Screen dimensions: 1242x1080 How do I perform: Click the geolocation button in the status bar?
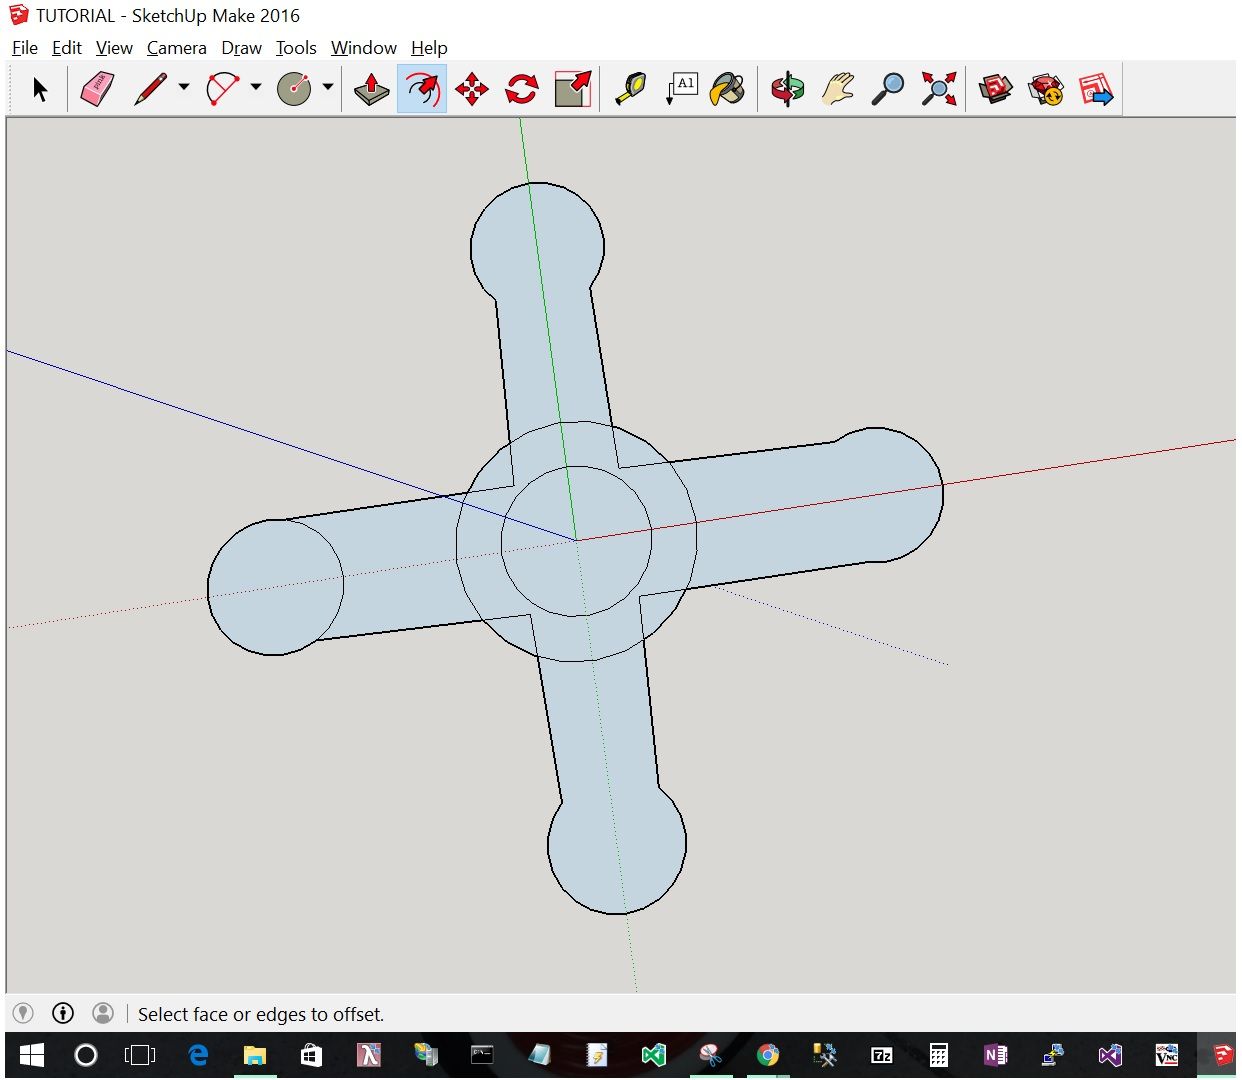[x=22, y=1013]
